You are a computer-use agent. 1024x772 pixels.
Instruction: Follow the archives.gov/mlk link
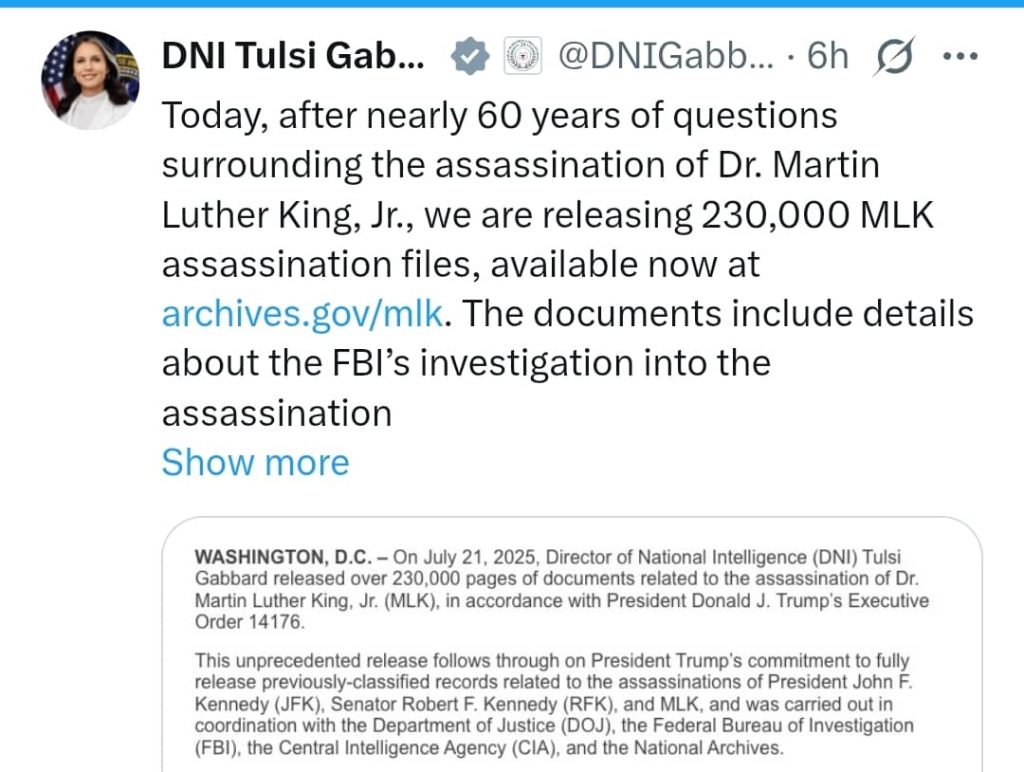pos(302,314)
